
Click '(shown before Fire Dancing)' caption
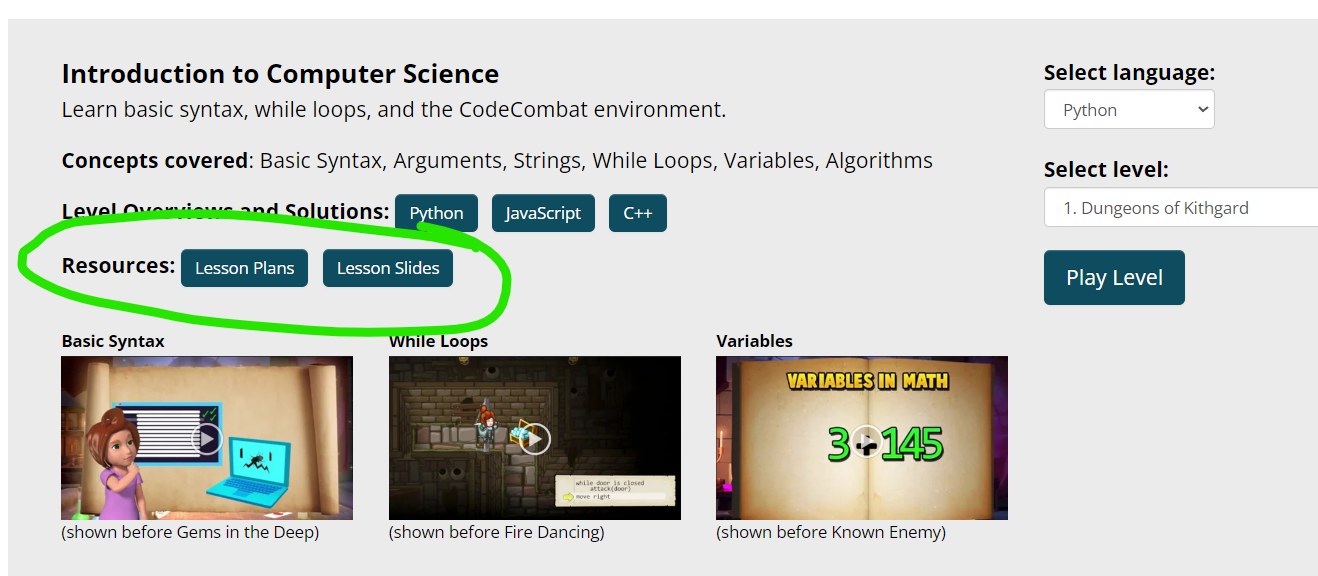(497, 532)
